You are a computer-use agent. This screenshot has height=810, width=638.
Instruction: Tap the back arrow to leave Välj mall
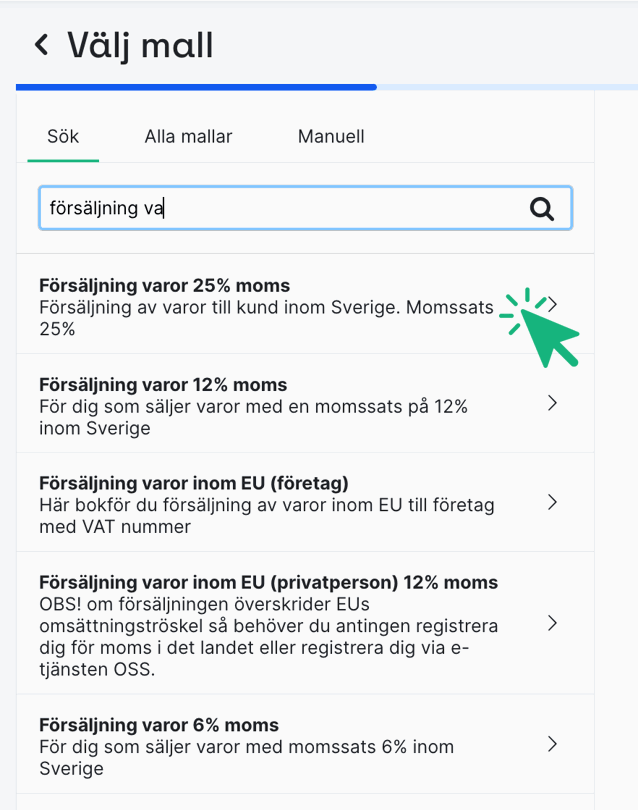click(39, 45)
